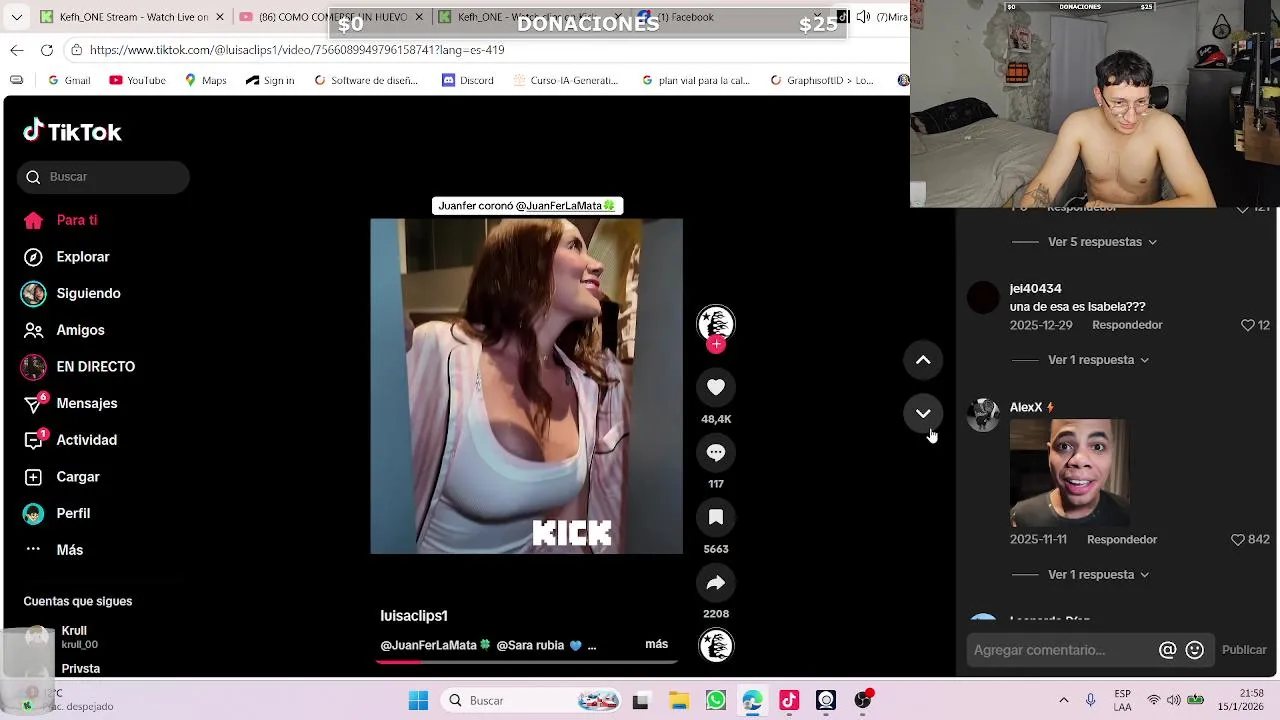This screenshot has width=1280, height=720.
Task: Go to the Explorar section
Action: [66, 257]
